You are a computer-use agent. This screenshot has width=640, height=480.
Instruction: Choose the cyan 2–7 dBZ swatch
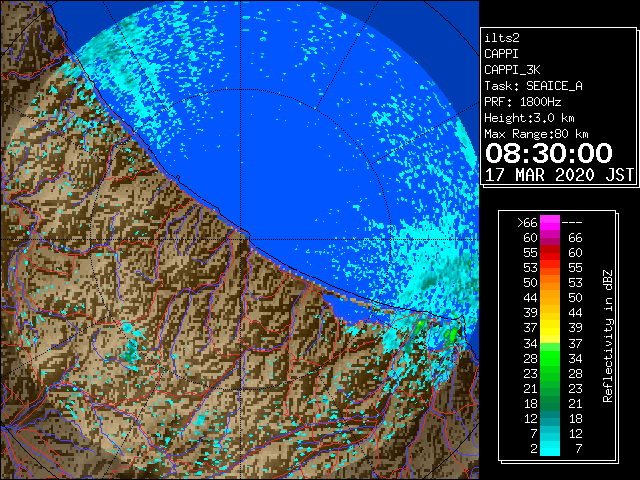tap(550, 449)
